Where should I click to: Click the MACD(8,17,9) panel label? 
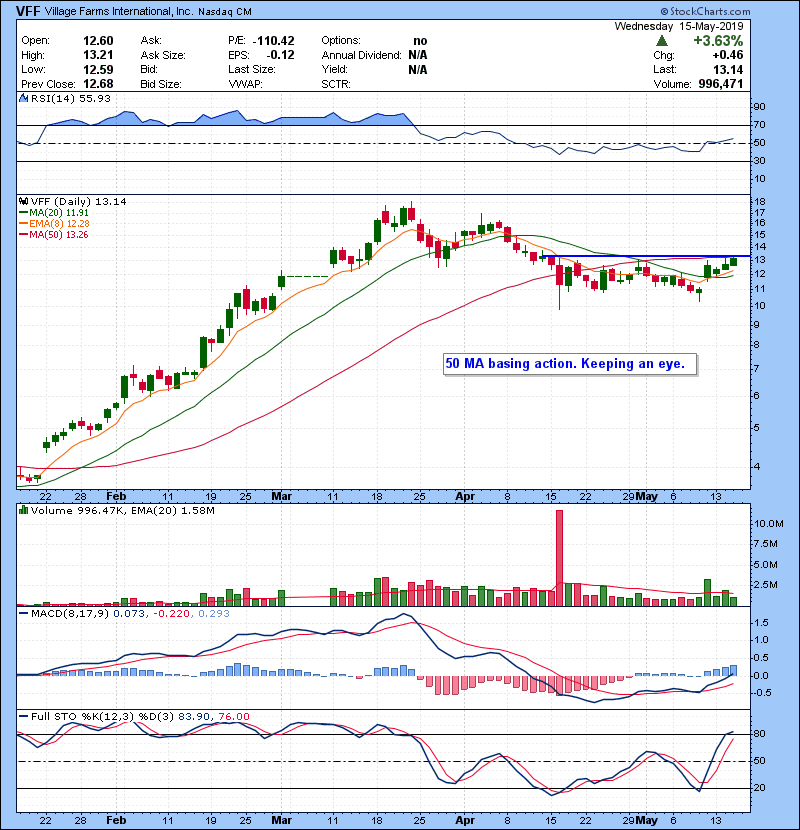[70, 614]
